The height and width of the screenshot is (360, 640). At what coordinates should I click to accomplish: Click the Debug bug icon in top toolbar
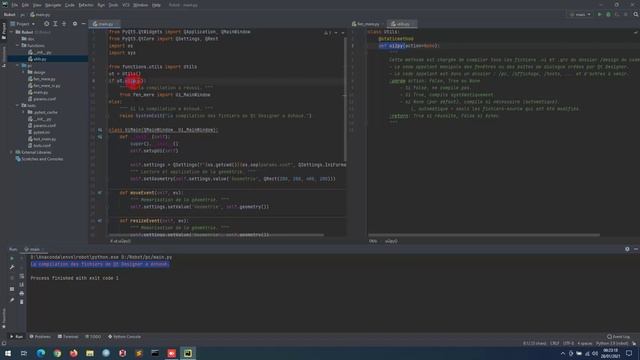point(608,14)
